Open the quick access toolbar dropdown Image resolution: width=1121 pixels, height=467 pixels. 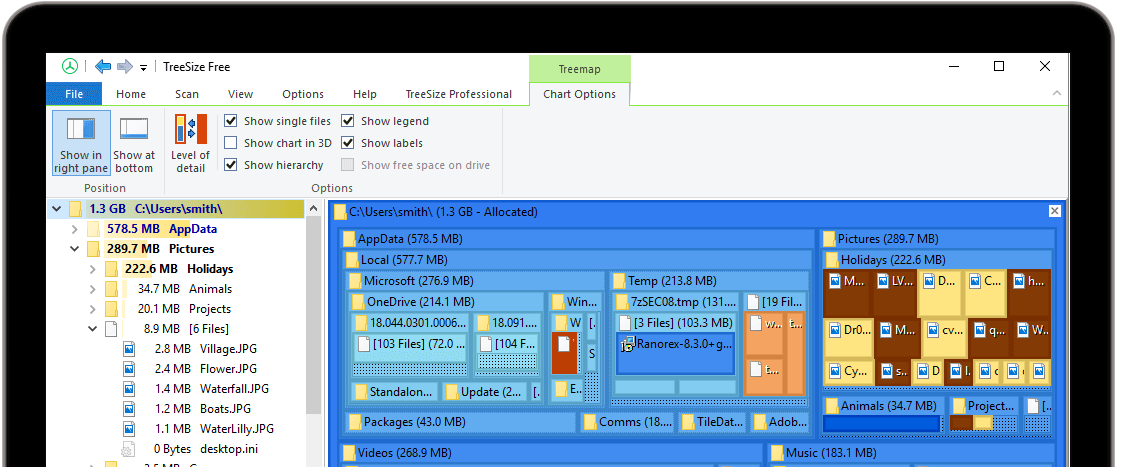[144, 68]
